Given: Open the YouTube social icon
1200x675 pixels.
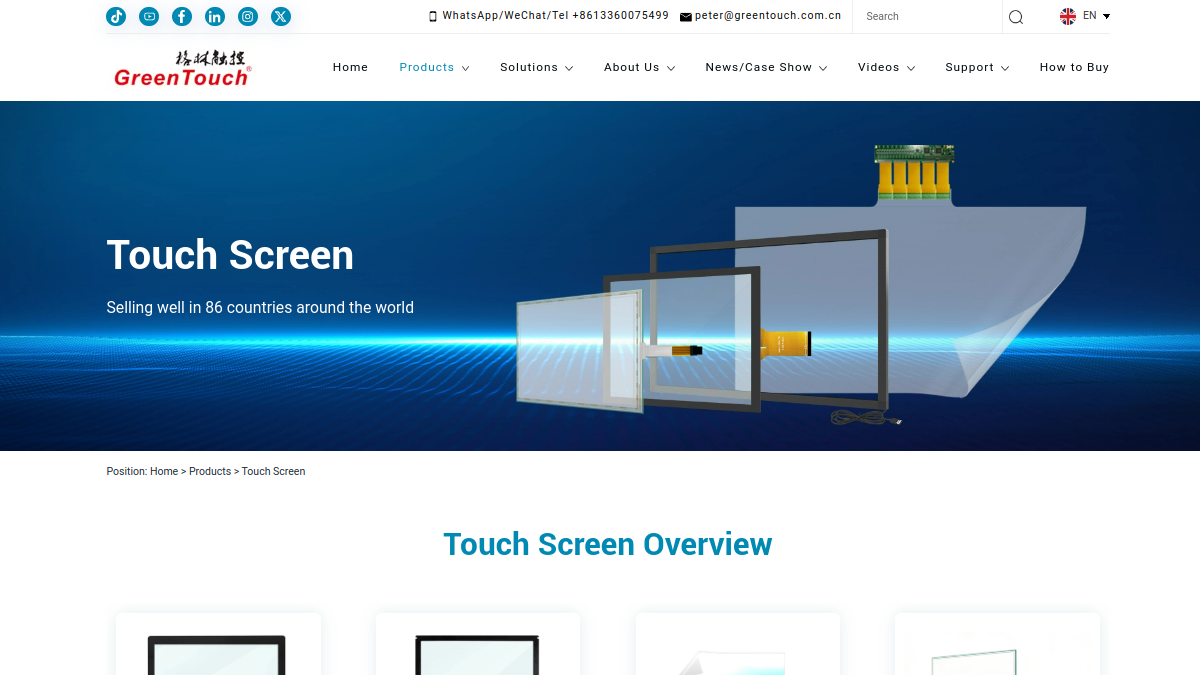Looking at the screenshot, I should click(149, 16).
